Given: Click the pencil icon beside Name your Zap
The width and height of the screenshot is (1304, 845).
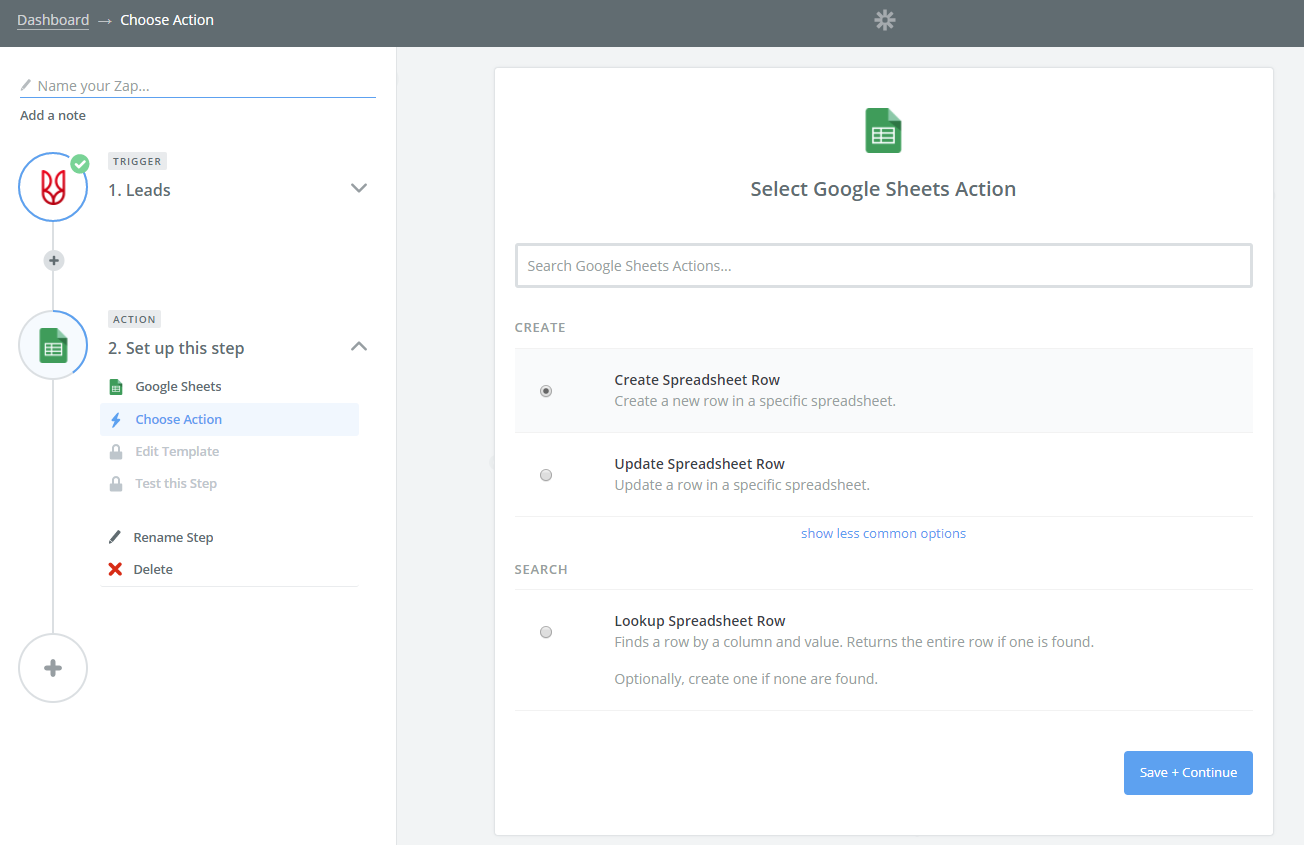Looking at the screenshot, I should [x=26, y=86].
